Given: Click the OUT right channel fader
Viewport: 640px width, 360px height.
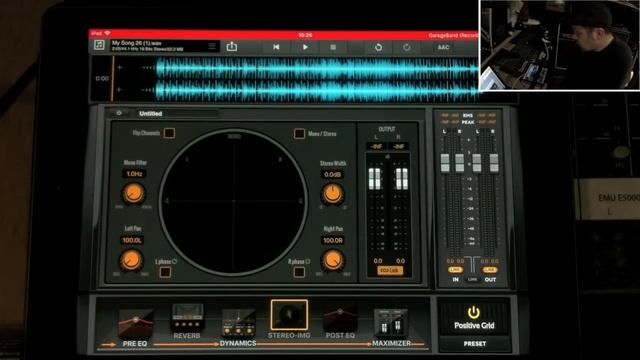Looking at the screenshot, I should click(x=494, y=163).
